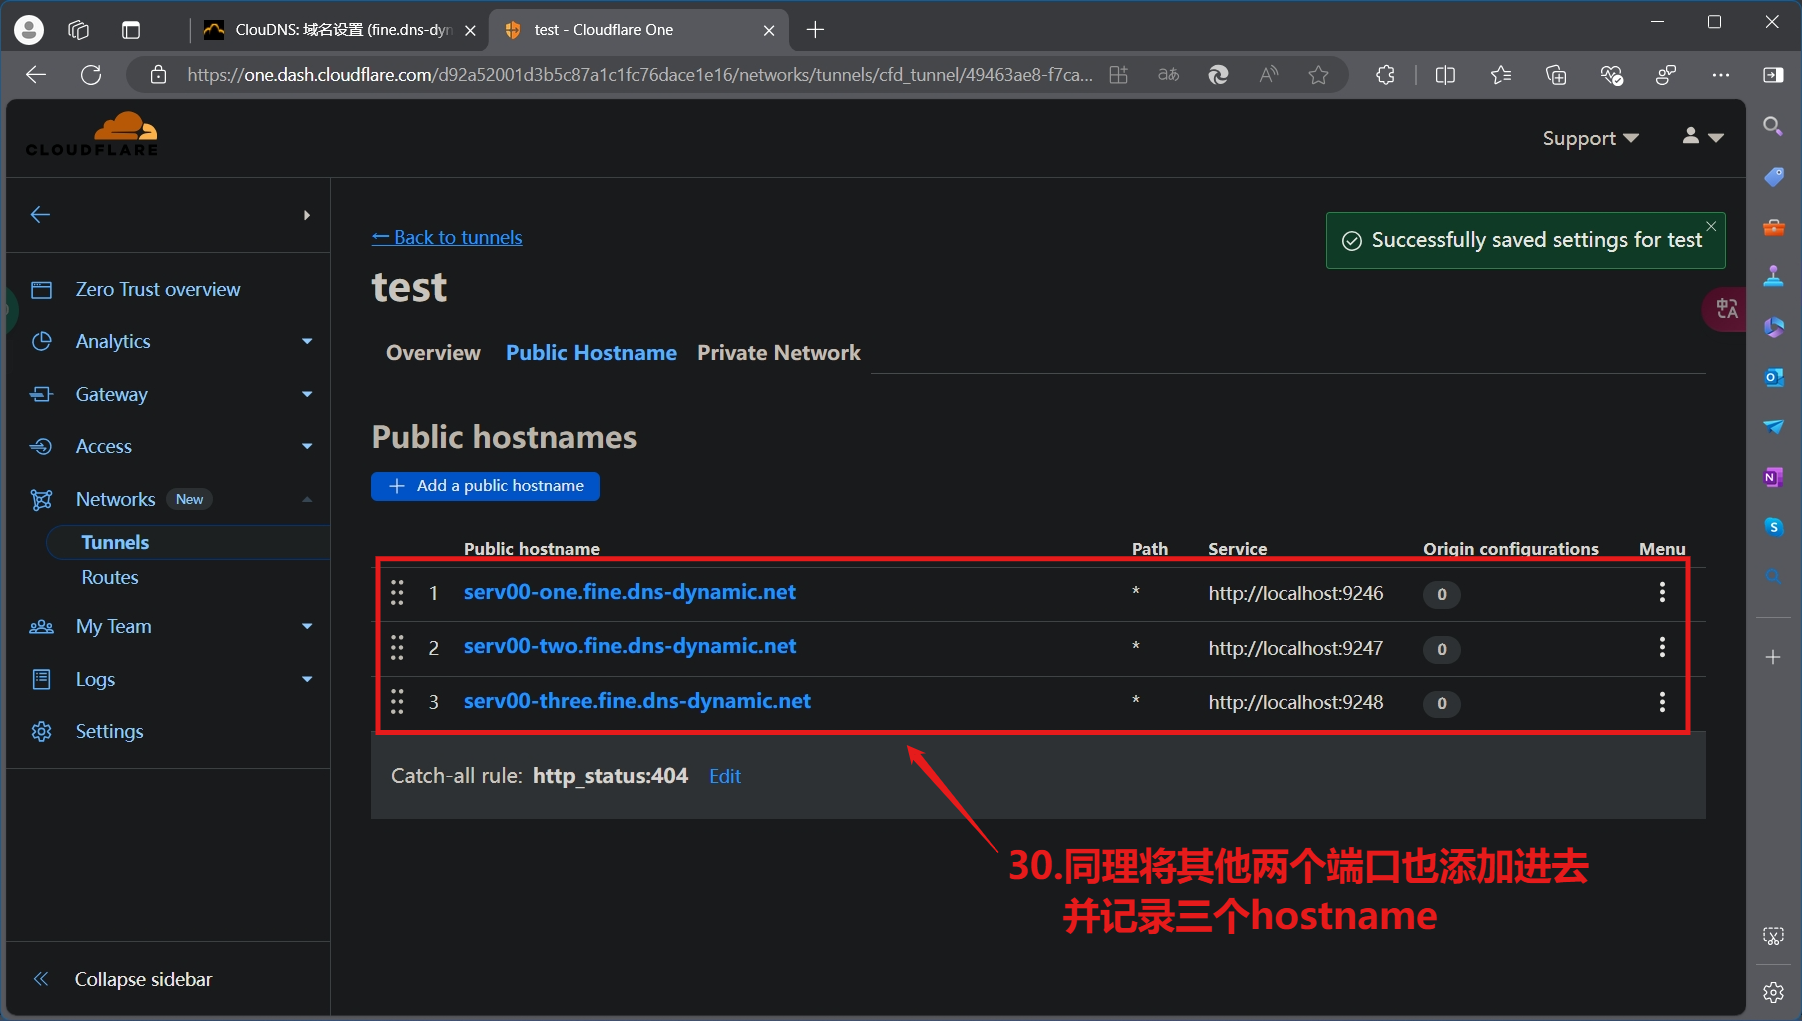The image size is (1802, 1021).
Task: Open browser extensions puzzle icon
Action: [1385, 75]
